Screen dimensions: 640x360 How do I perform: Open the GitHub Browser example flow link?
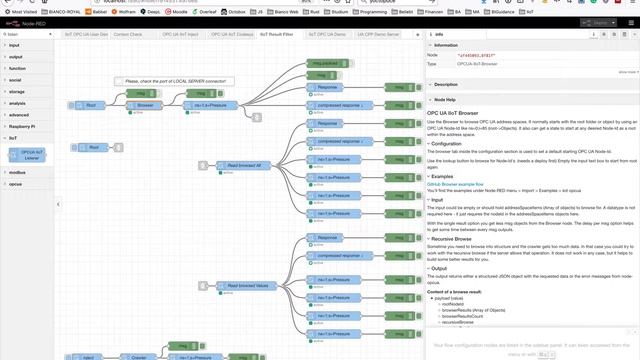455,184
